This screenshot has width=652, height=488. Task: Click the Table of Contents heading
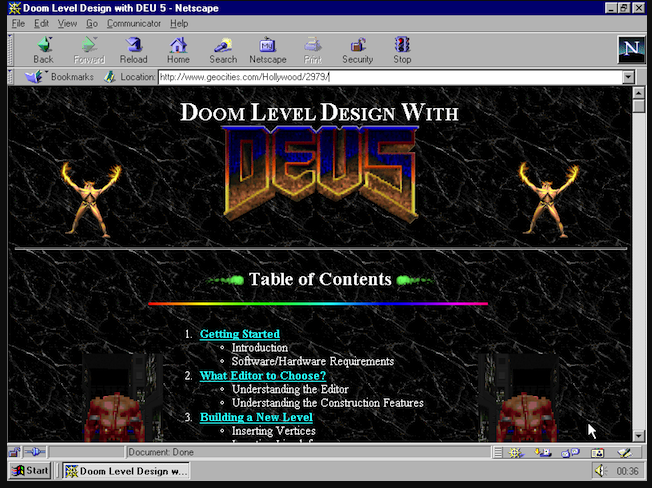[320, 279]
